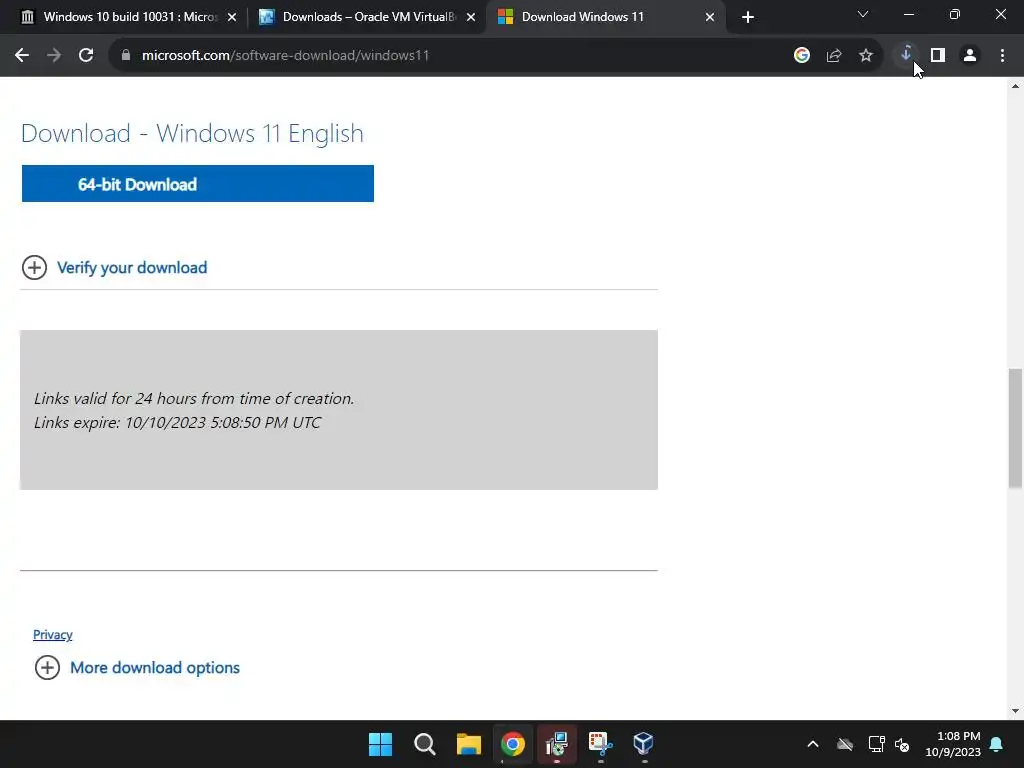The image size is (1024, 768).
Task: Show hidden system tray icons
Action: (813, 744)
